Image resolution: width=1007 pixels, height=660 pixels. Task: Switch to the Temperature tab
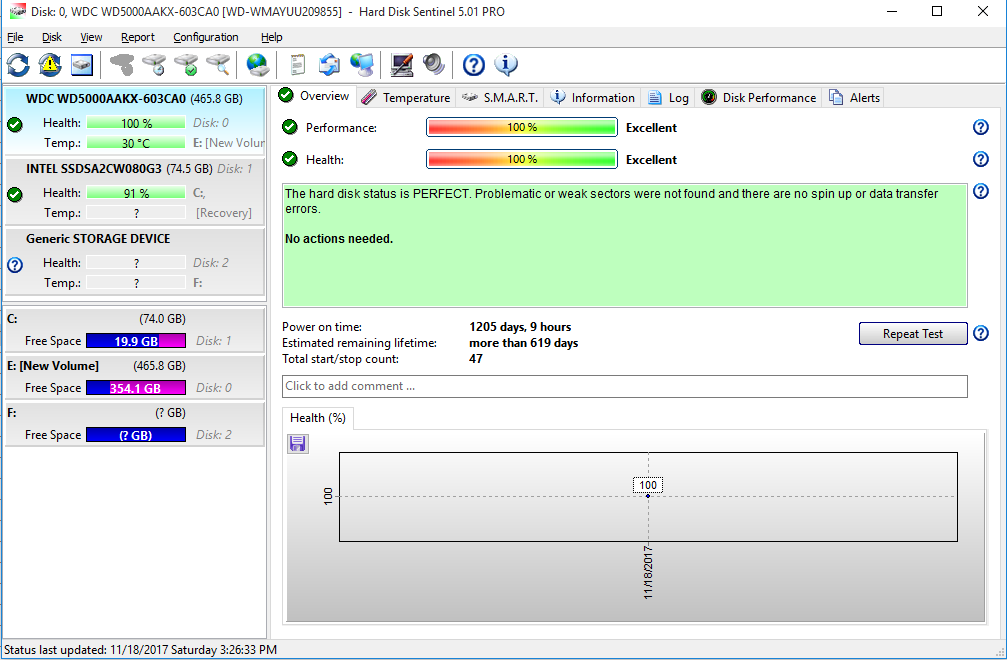click(406, 97)
